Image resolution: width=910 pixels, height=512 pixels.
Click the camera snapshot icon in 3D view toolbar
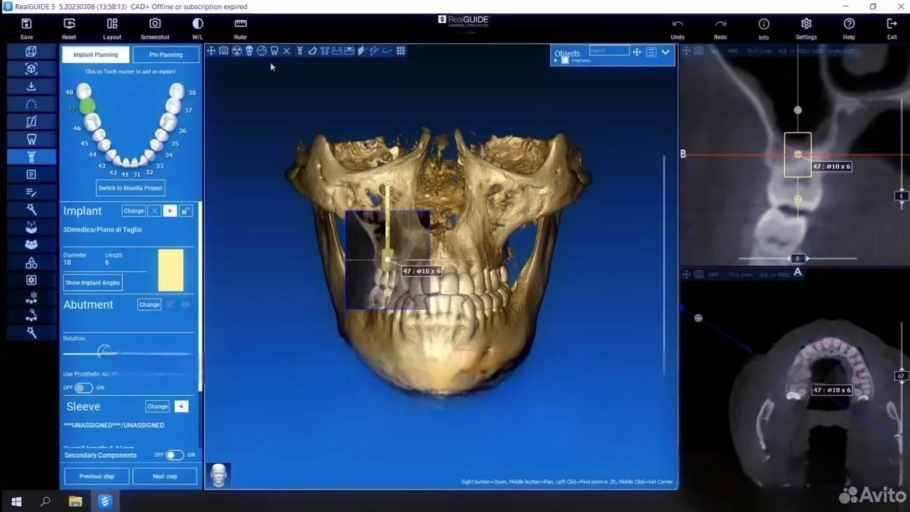[224, 51]
